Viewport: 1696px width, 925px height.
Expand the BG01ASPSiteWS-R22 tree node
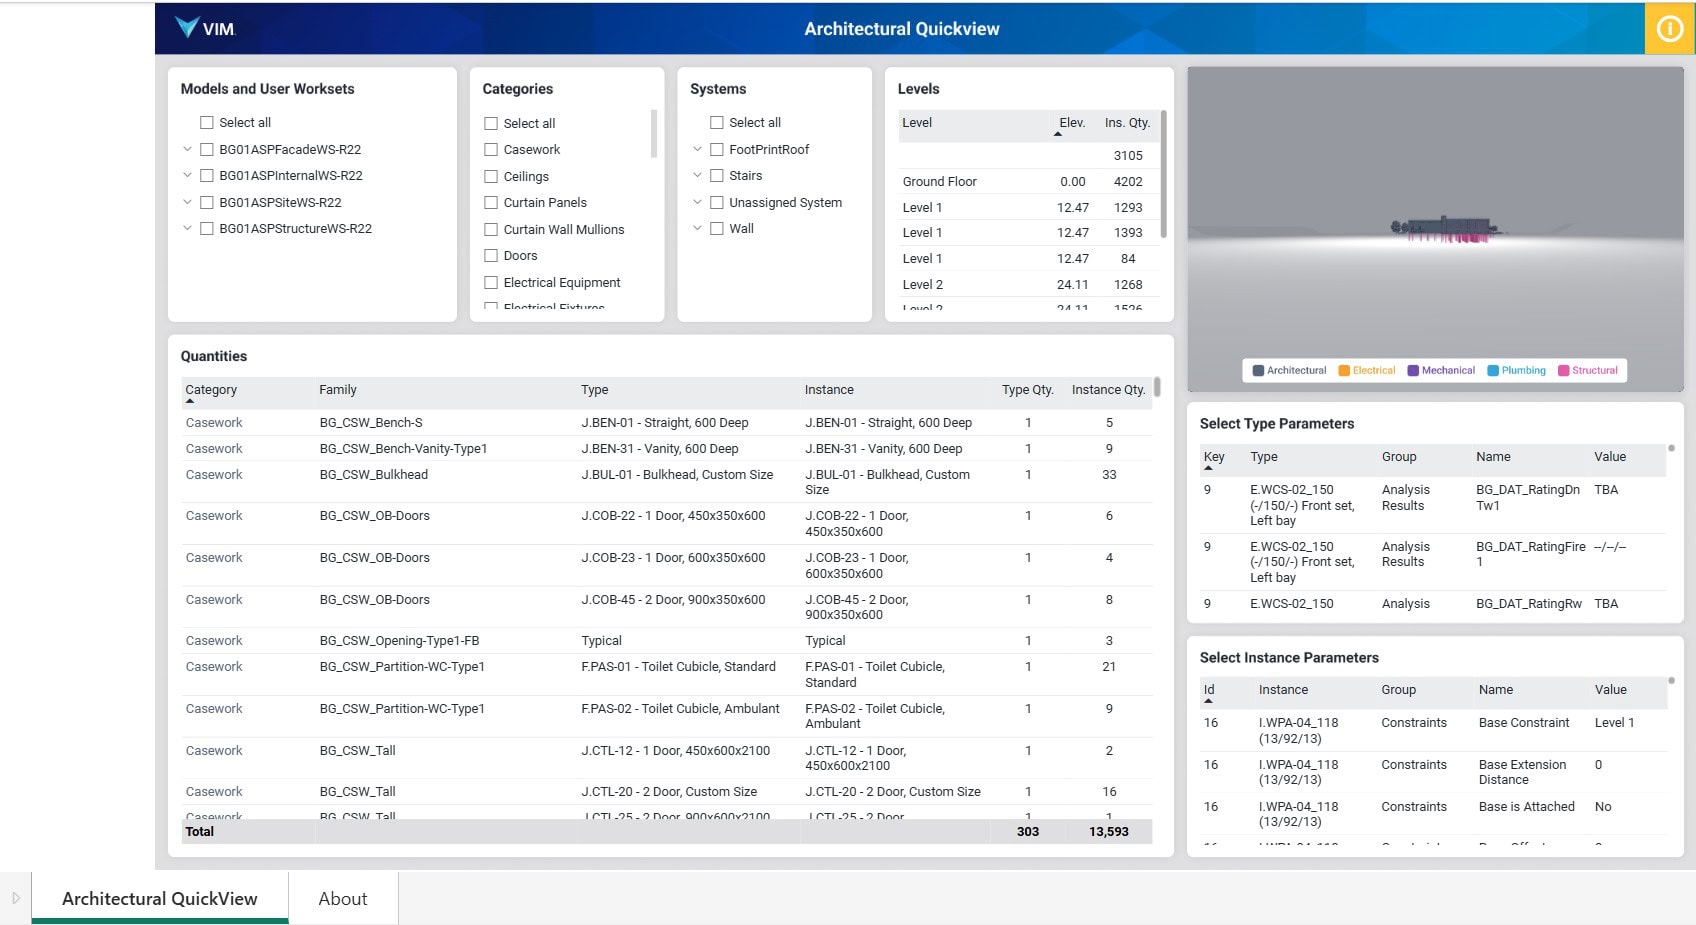coord(187,202)
